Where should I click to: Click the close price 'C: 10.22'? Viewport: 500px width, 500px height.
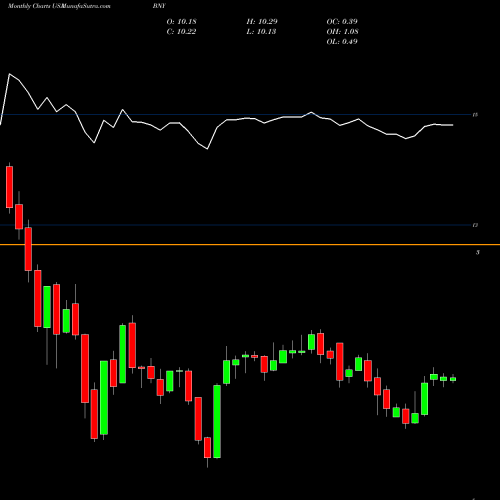click(181, 32)
